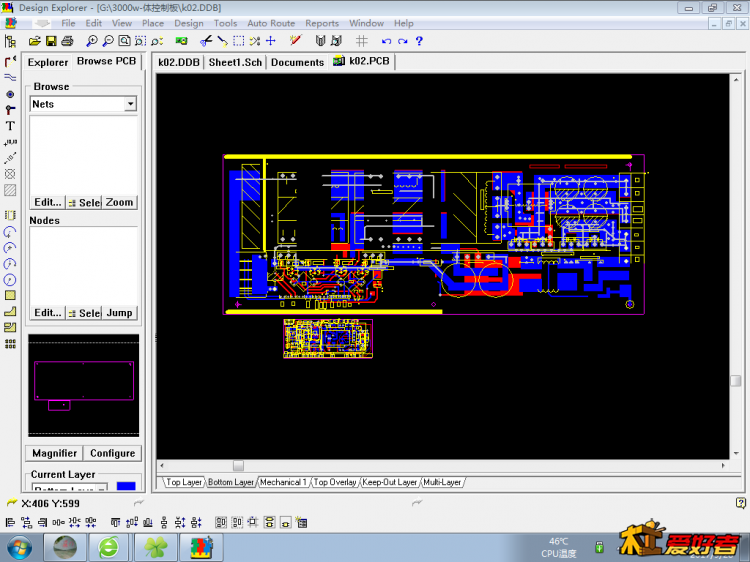The image size is (750, 562).
Task: Expand the Nets browse dropdown
Action: pyautogui.click(x=130, y=104)
